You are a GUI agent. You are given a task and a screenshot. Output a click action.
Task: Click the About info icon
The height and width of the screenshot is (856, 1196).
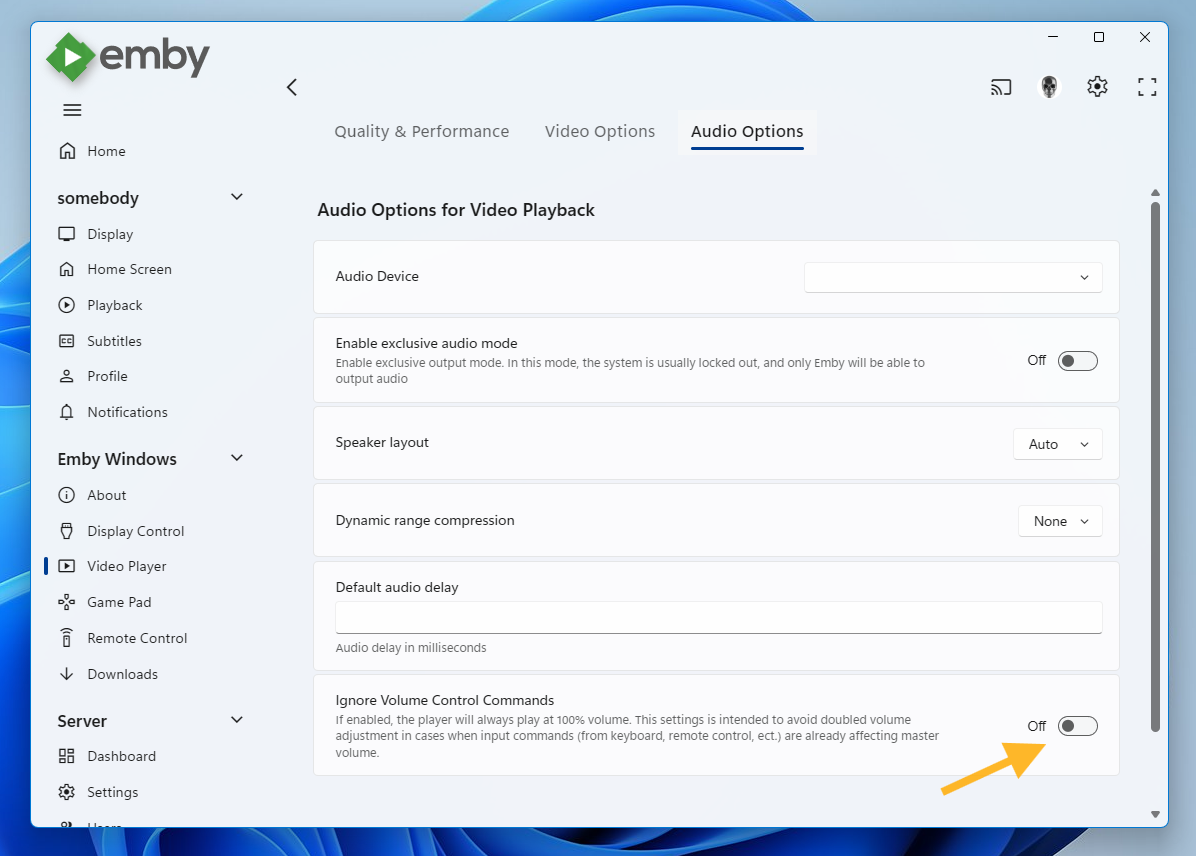67,495
